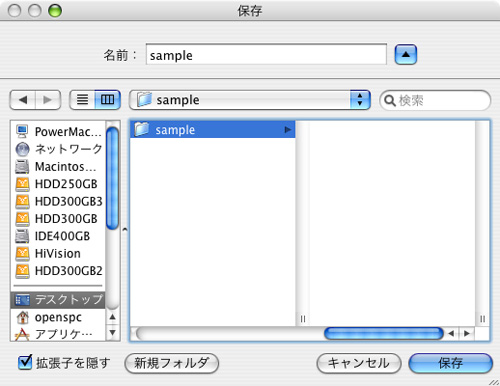Open the HiVision volume
Viewport: 500px width, 386px height.
(59, 253)
